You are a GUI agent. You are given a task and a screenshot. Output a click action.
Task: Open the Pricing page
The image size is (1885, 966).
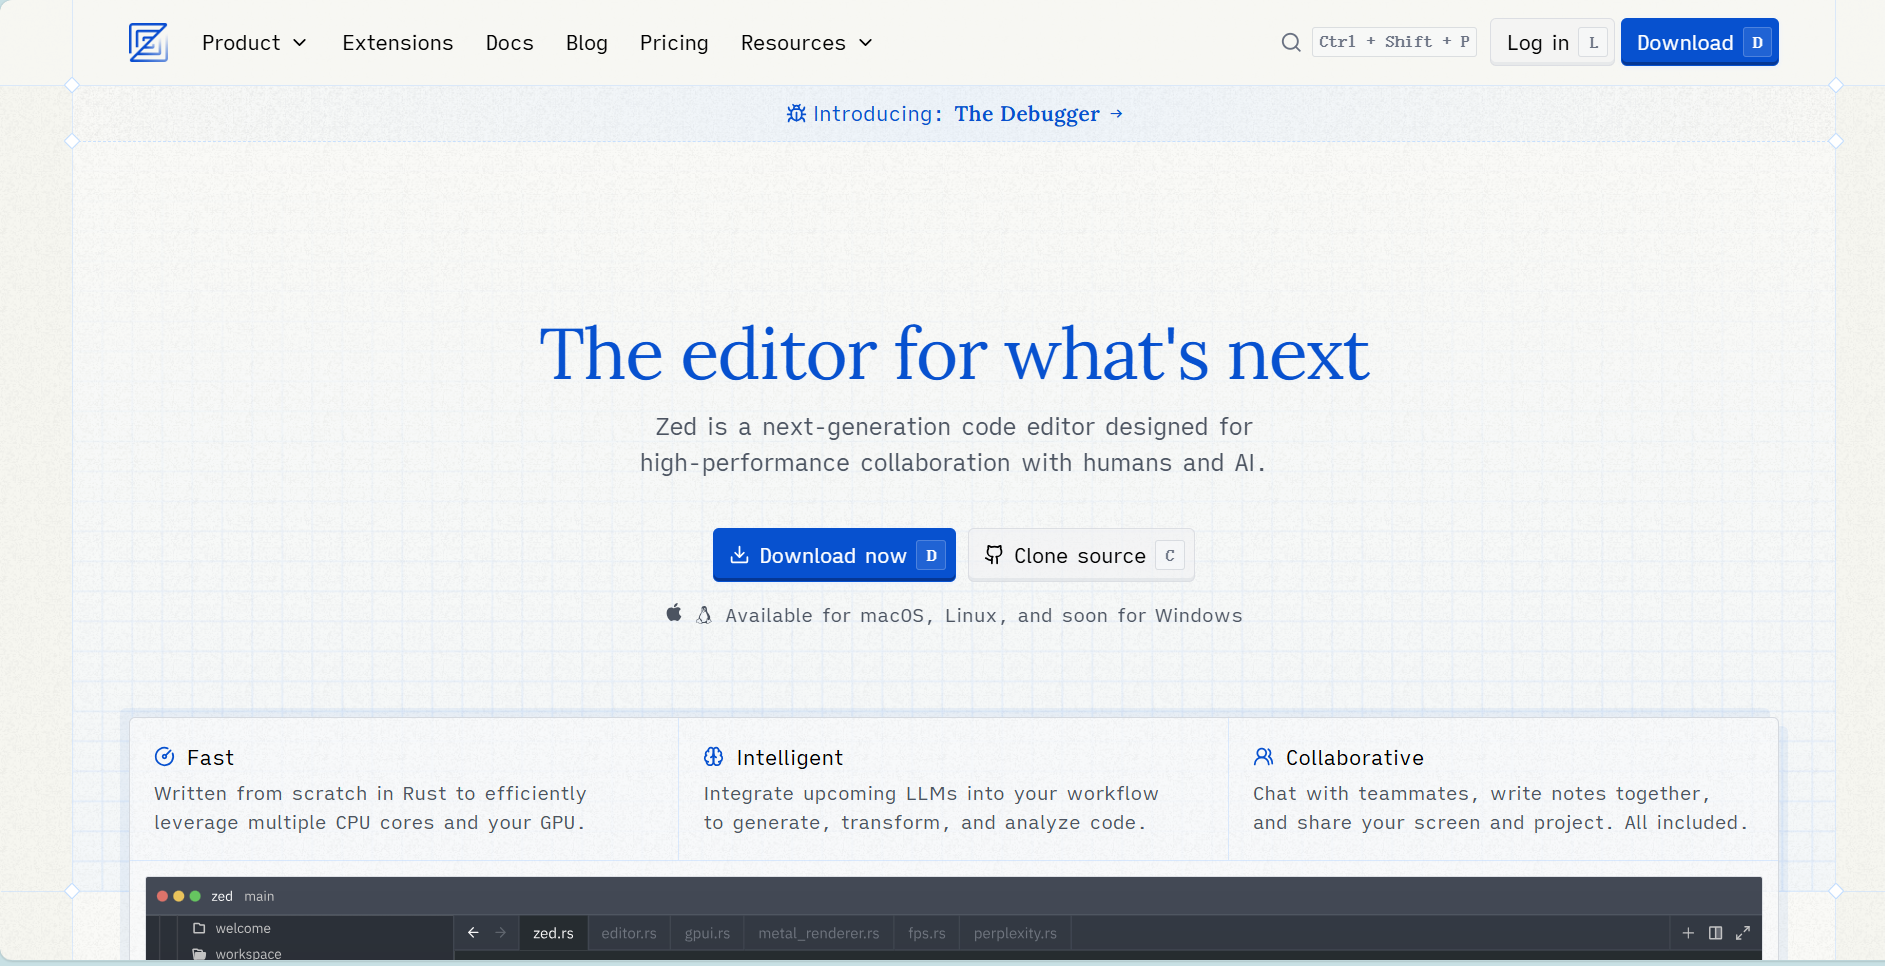(x=674, y=43)
